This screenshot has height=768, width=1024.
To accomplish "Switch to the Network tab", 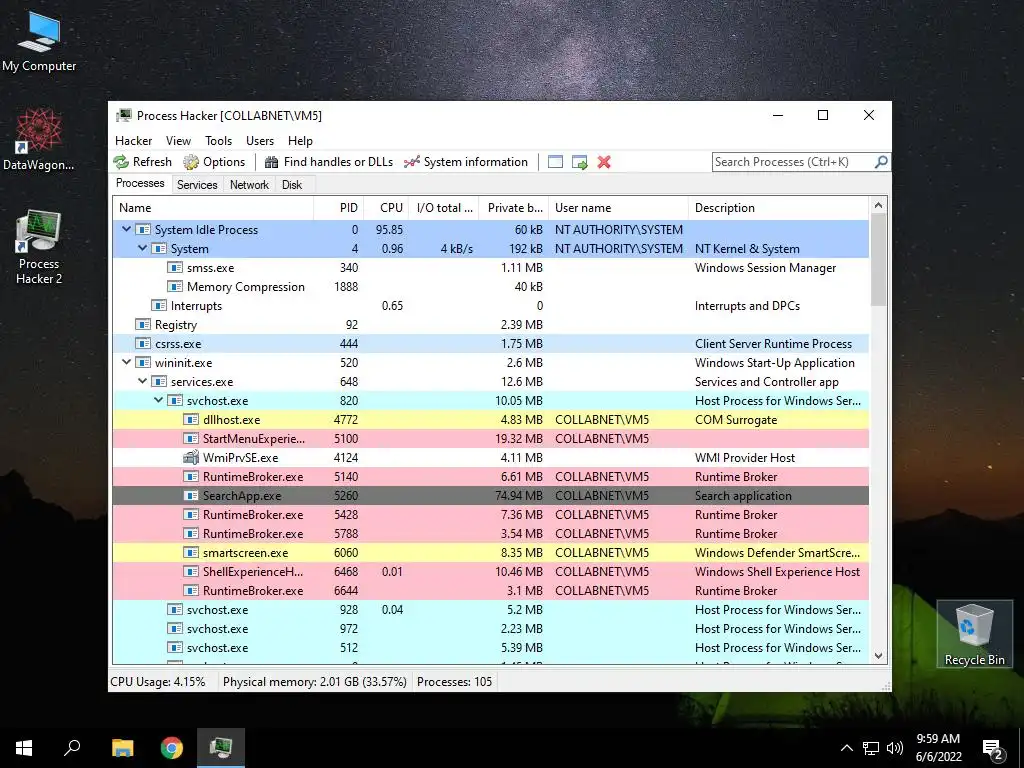I will coord(249,185).
